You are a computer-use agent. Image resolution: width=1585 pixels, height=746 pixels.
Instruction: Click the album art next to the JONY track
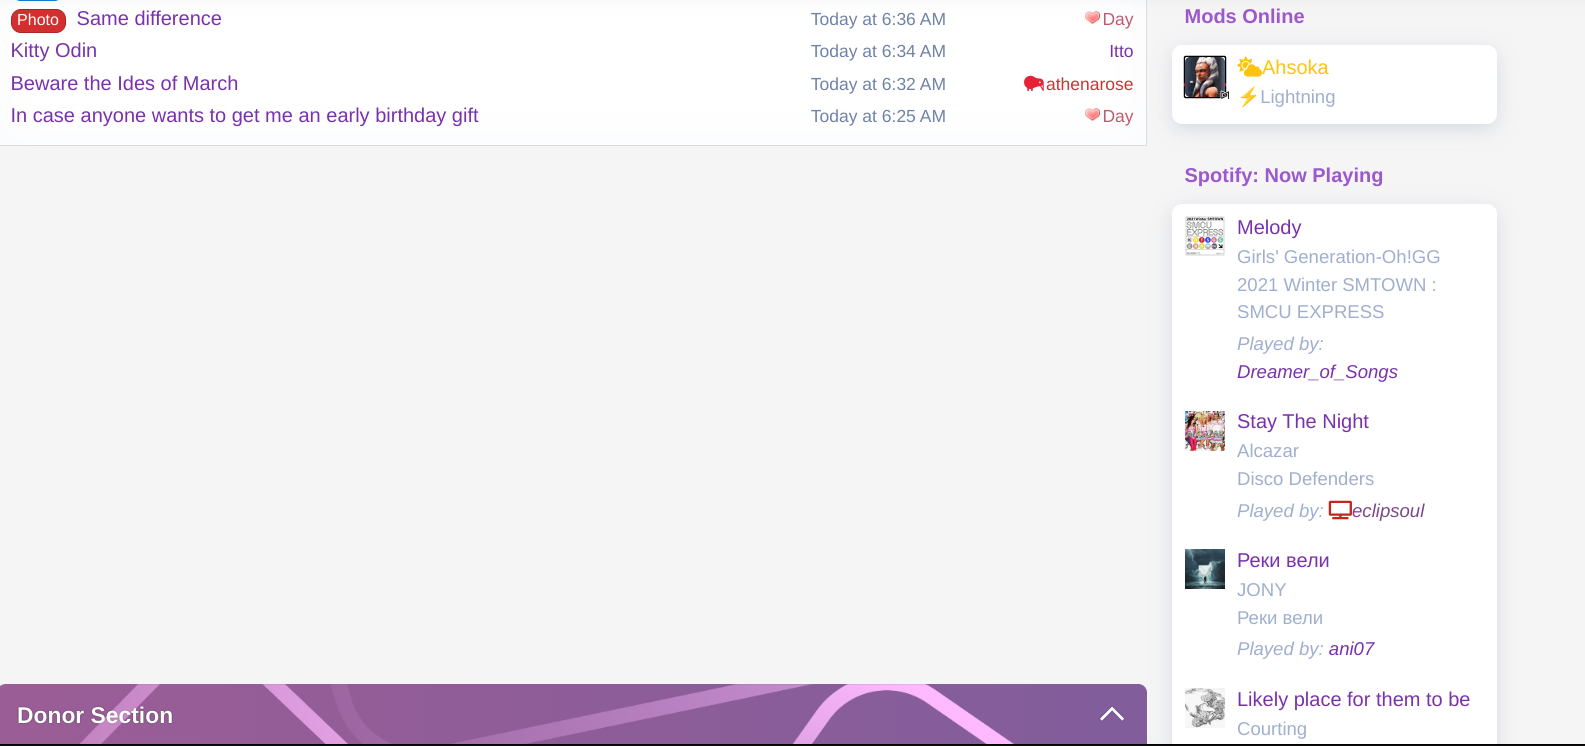coord(1205,569)
